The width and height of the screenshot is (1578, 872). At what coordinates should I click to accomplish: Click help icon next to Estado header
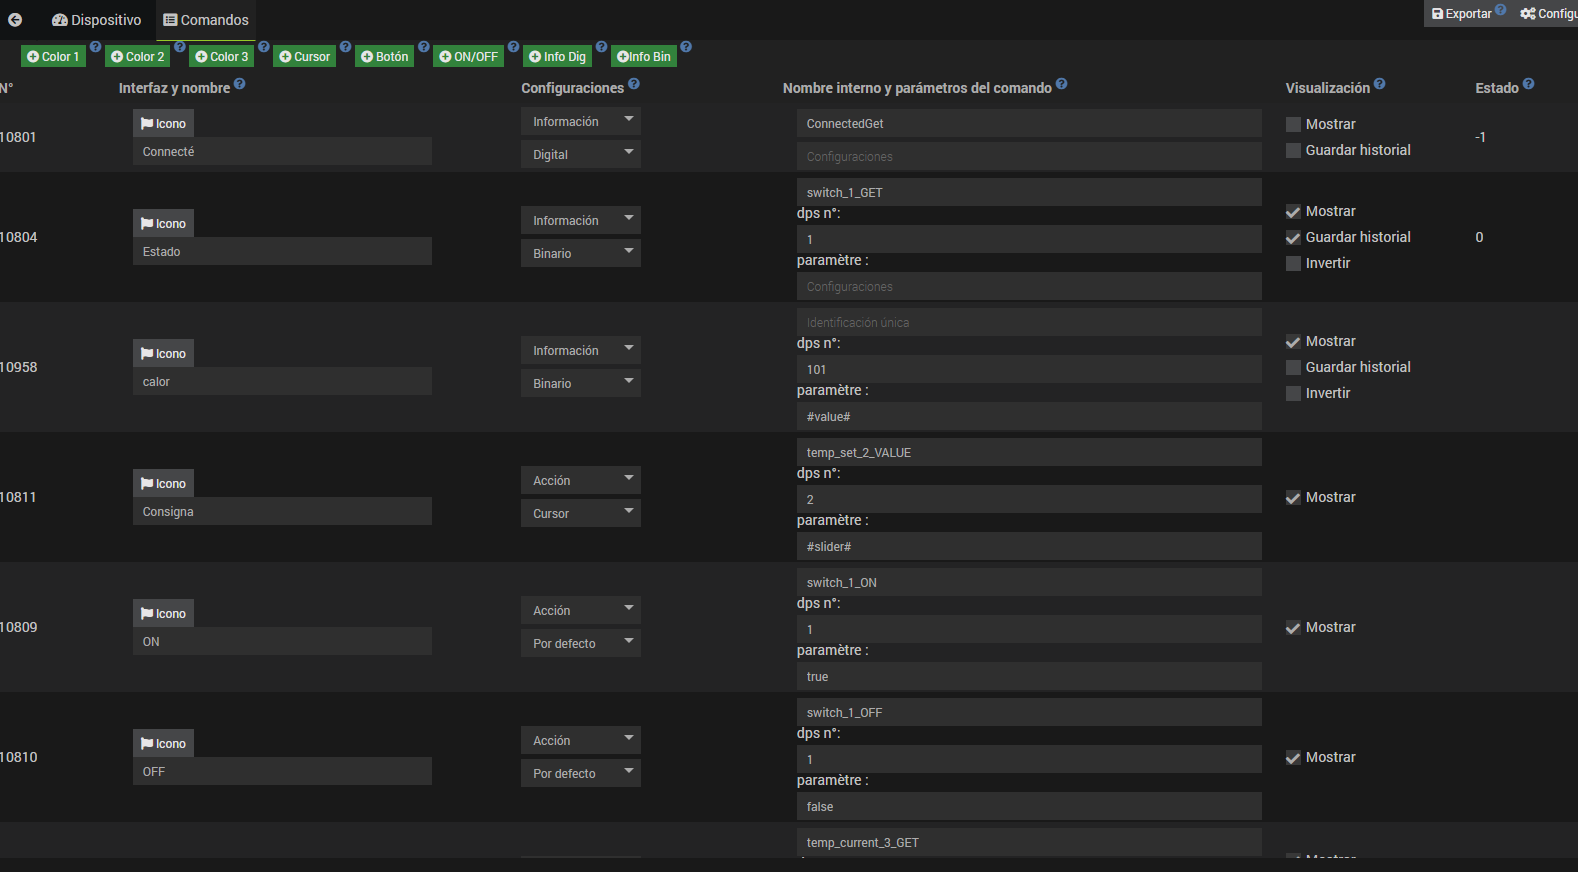point(1528,85)
